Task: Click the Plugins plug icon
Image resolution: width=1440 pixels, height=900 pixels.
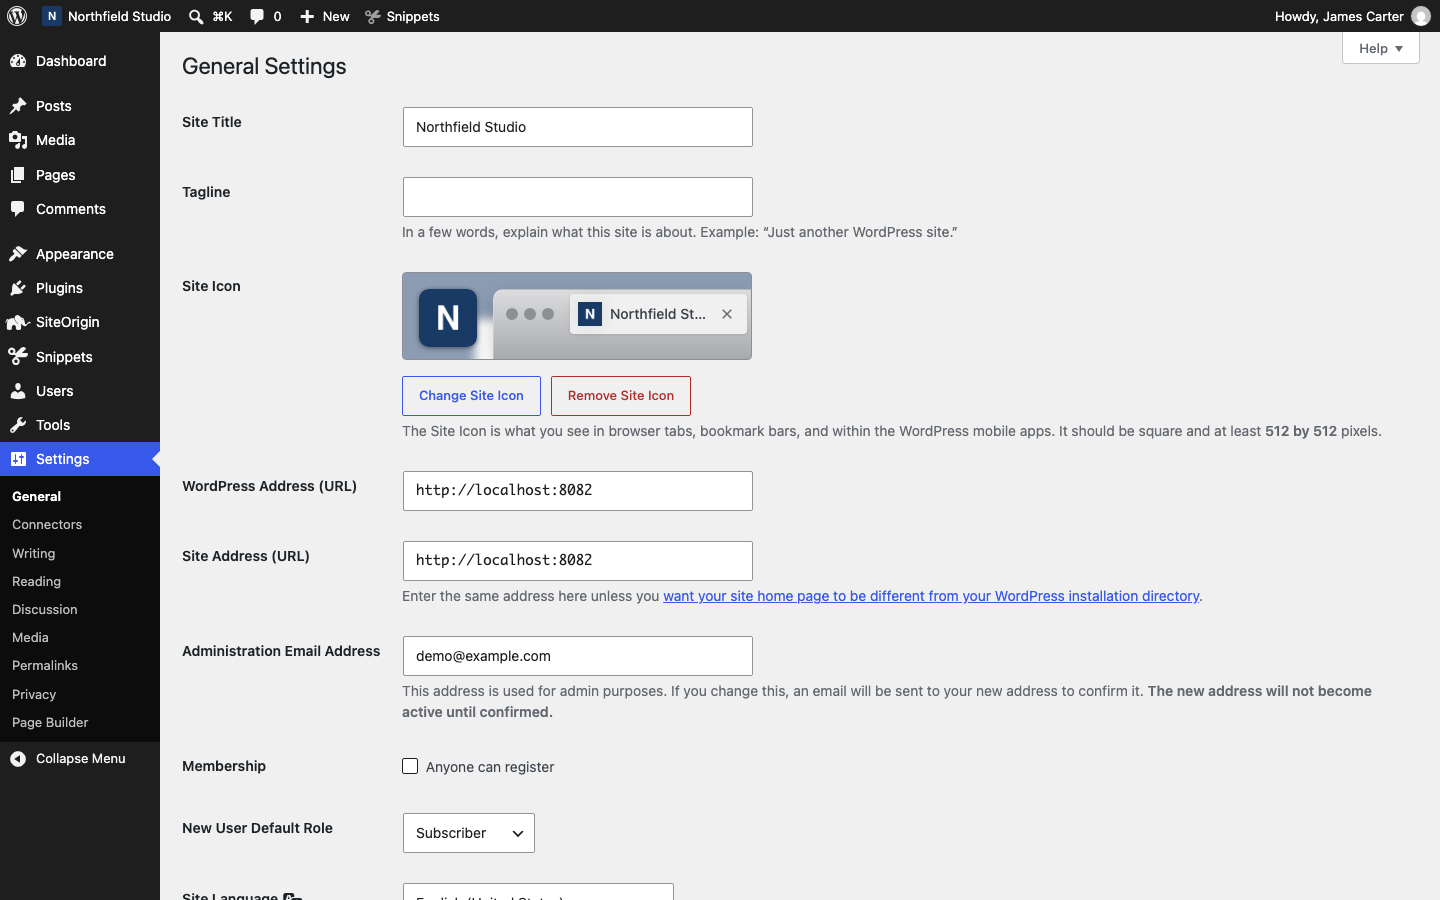Action: point(18,288)
